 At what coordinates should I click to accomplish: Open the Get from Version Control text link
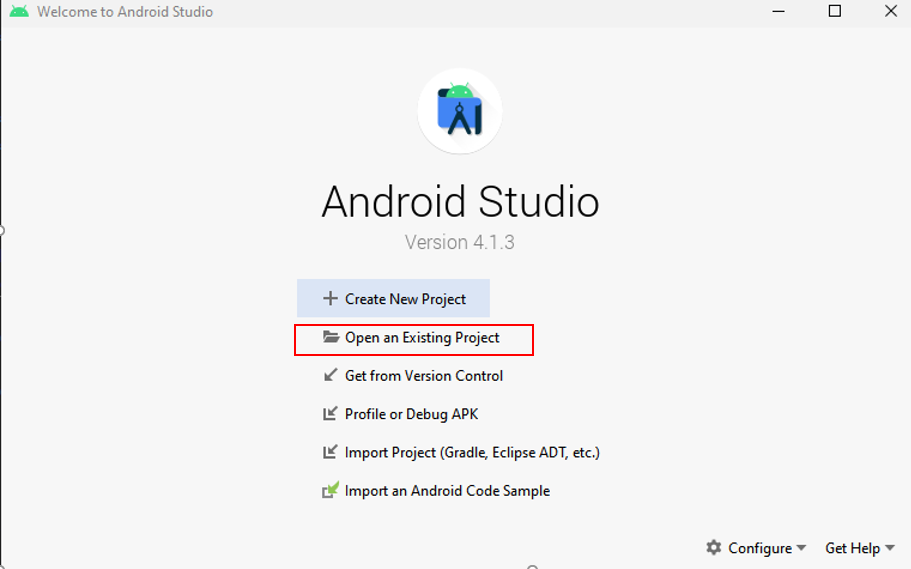424,376
